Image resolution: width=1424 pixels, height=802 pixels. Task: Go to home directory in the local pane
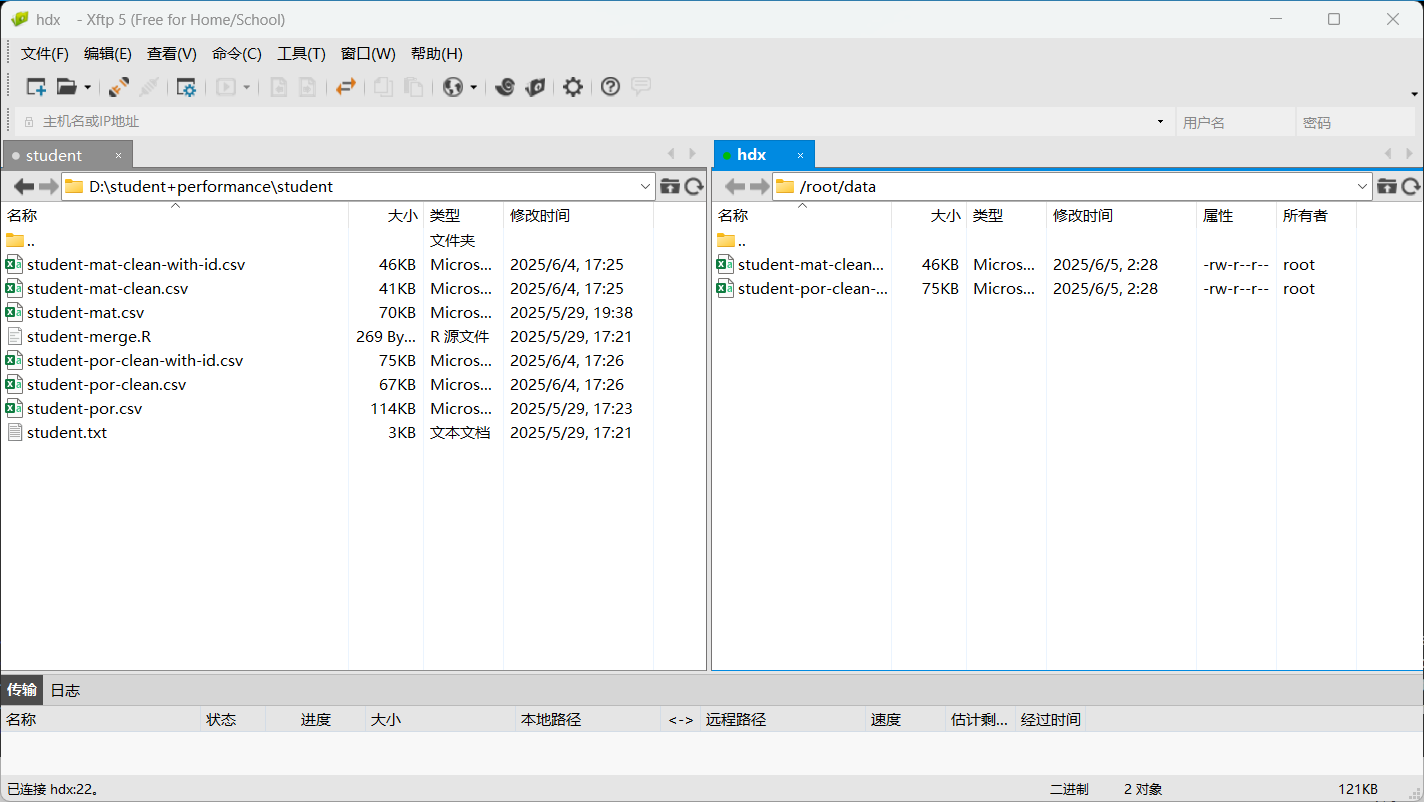tap(670, 186)
